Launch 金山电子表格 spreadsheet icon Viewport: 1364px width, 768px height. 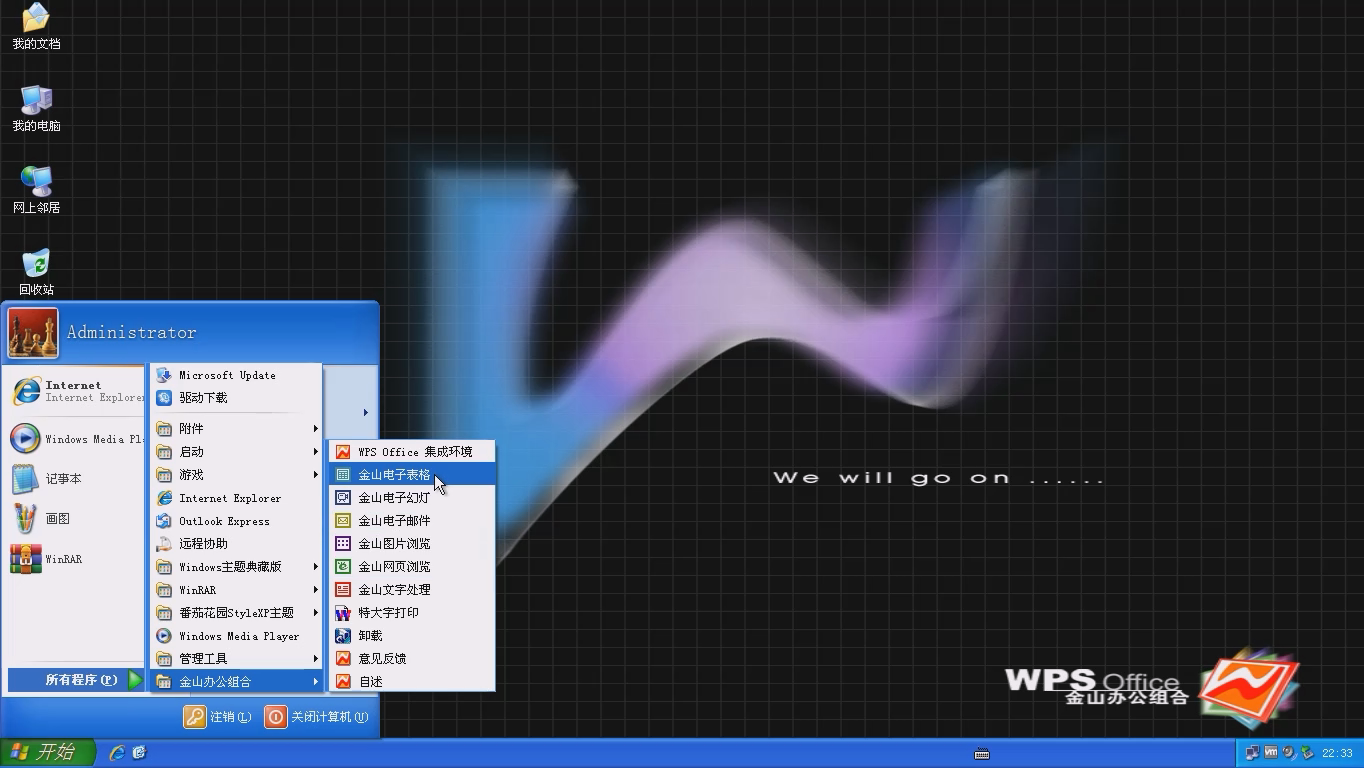tap(343, 475)
